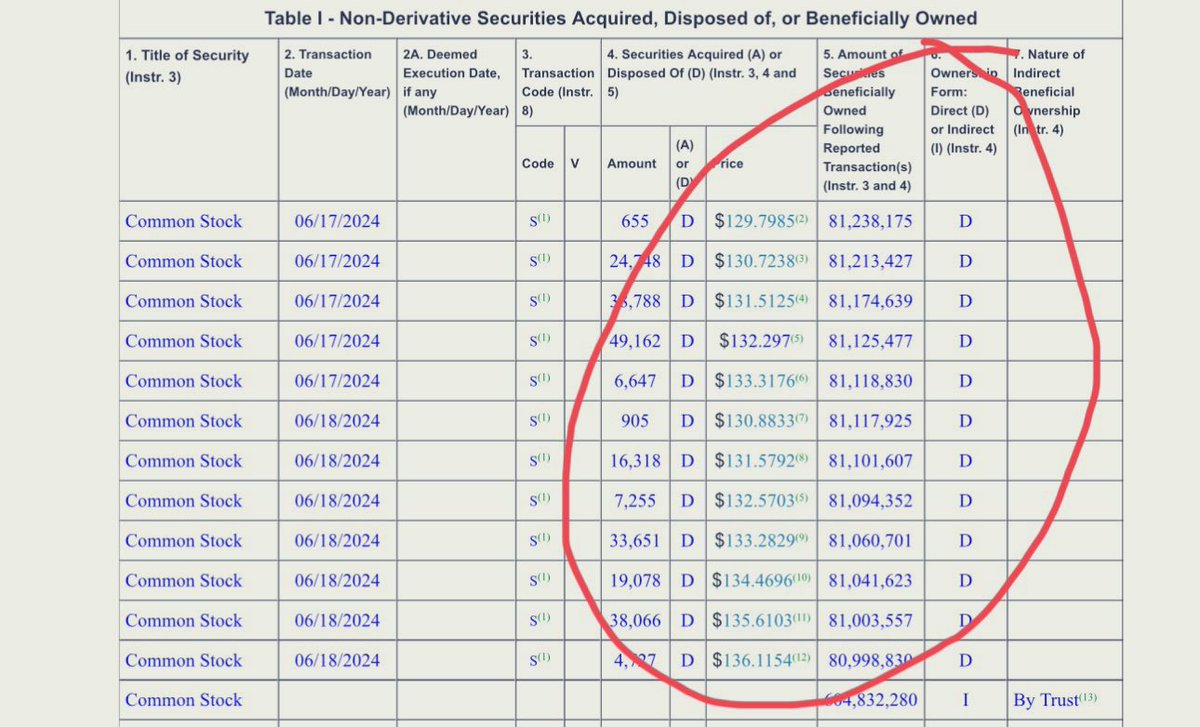Screen dimensions: 1200x727
Task: Click the price $130.8833
Action: [755, 421]
